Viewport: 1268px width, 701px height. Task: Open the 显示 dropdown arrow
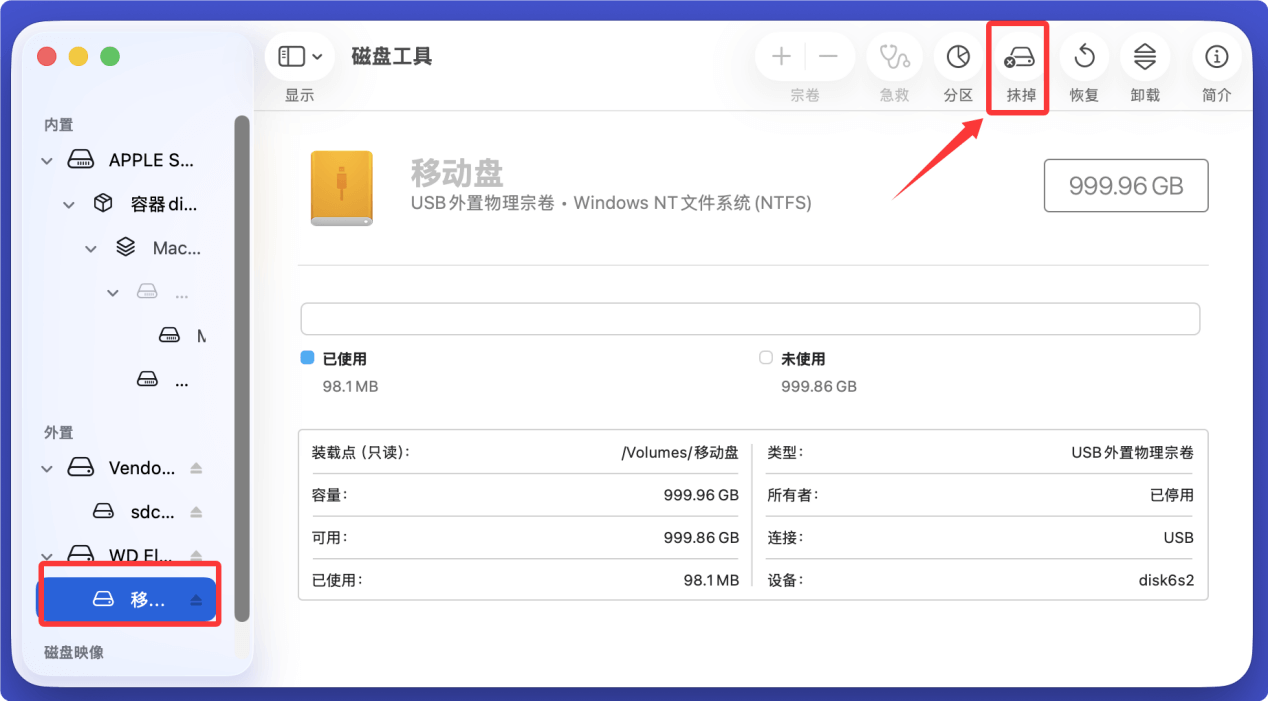[315, 56]
